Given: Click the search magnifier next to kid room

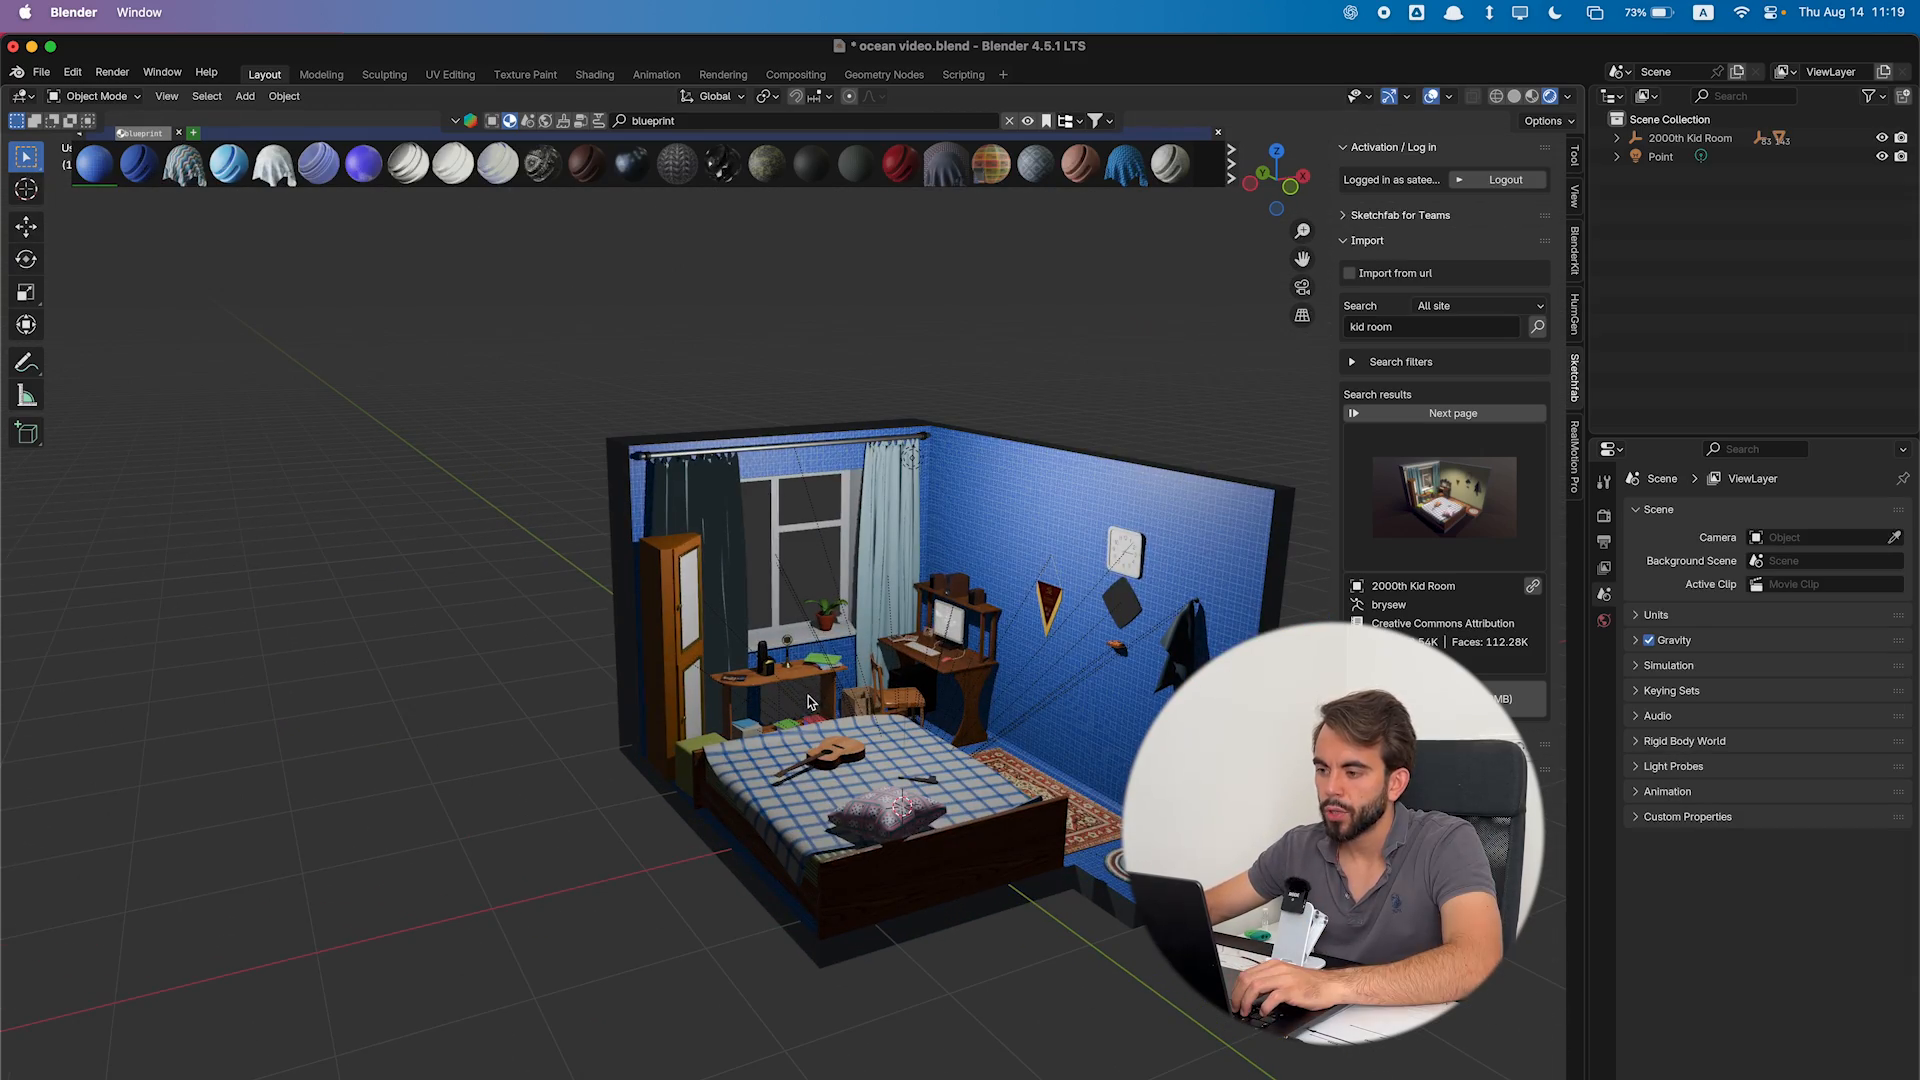Looking at the screenshot, I should [1537, 327].
